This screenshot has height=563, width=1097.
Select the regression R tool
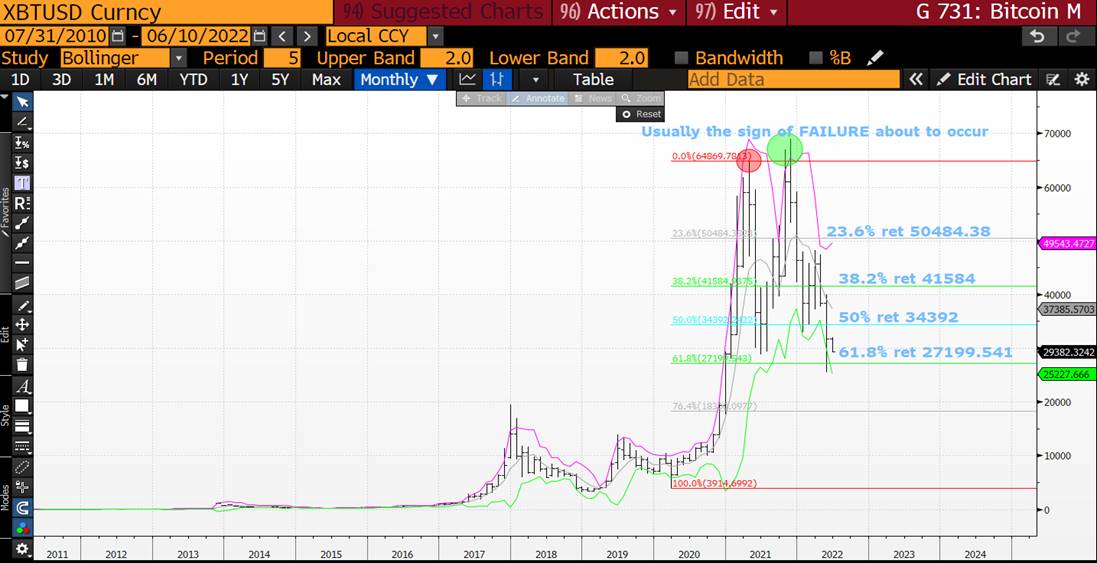pos(22,204)
